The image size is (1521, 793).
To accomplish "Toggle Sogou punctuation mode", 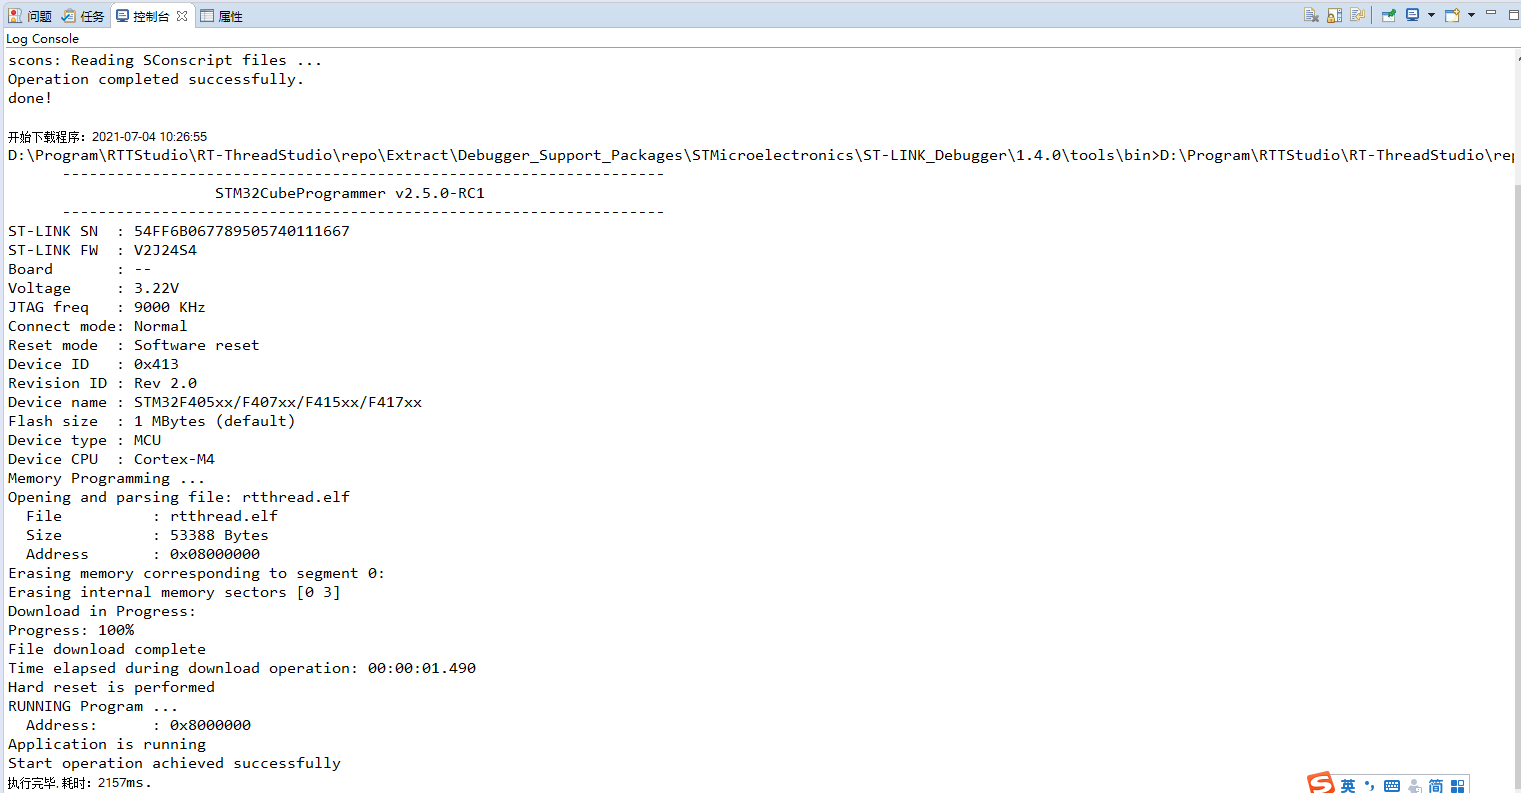I will (1369, 786).
